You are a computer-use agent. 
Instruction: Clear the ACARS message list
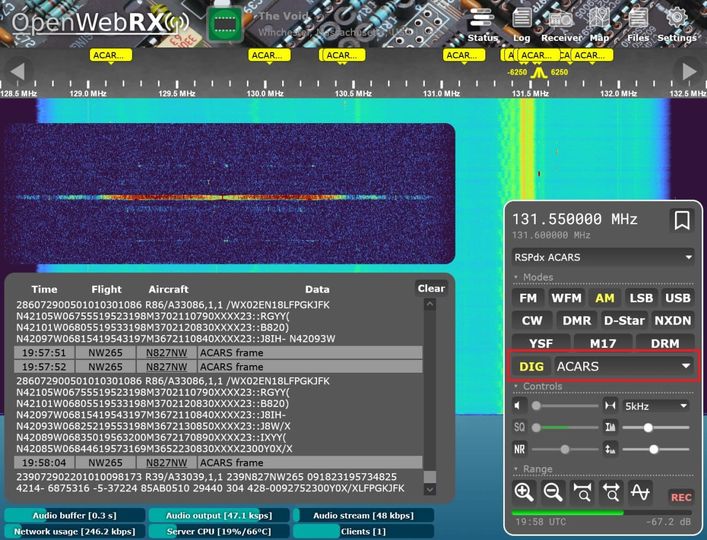[431, 289]
